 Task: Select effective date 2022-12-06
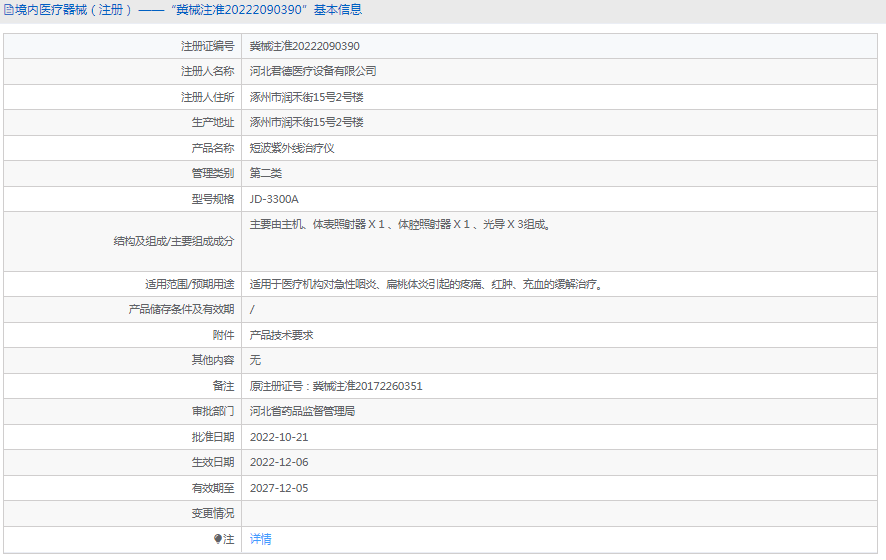pos(278,462)
